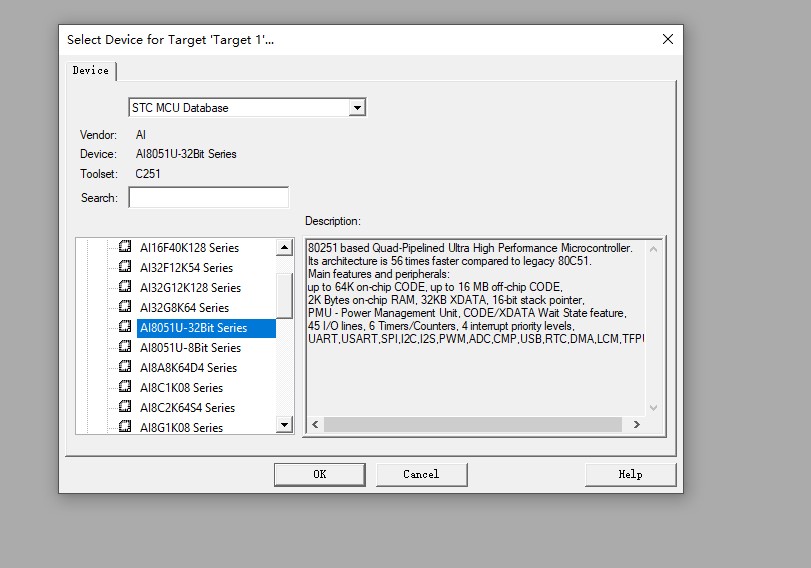This screenshot has height=568, width=811.
Task: Click device list scroll down arrow
Action: 284,425
